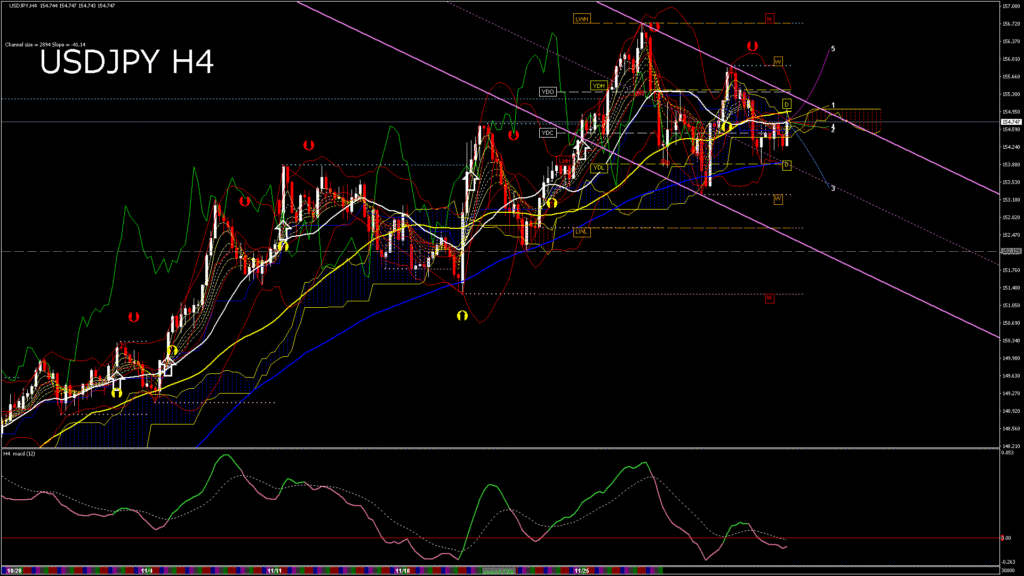Select the YDH level label
This screenshot has width=1024, height=576.
tap(598, 86)
